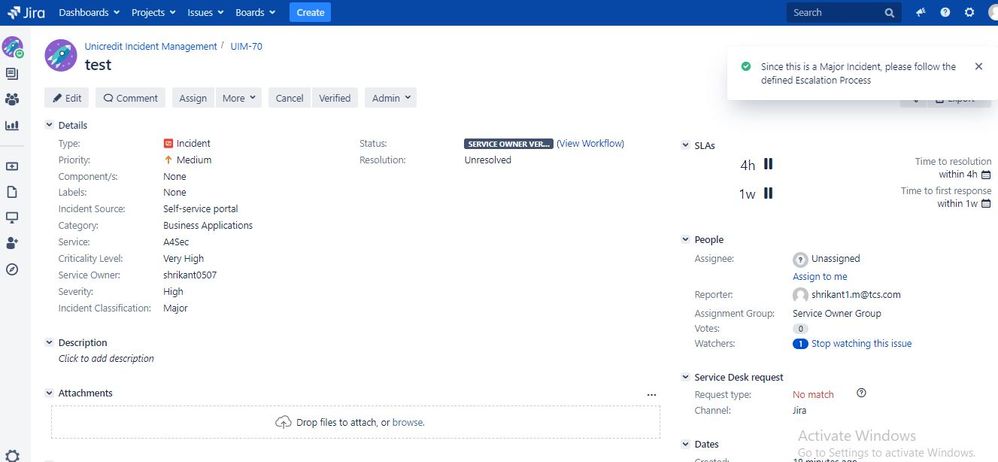Click the Create button
The height and width of the screenshot is (462, 998).
click(x=310, y=12)
